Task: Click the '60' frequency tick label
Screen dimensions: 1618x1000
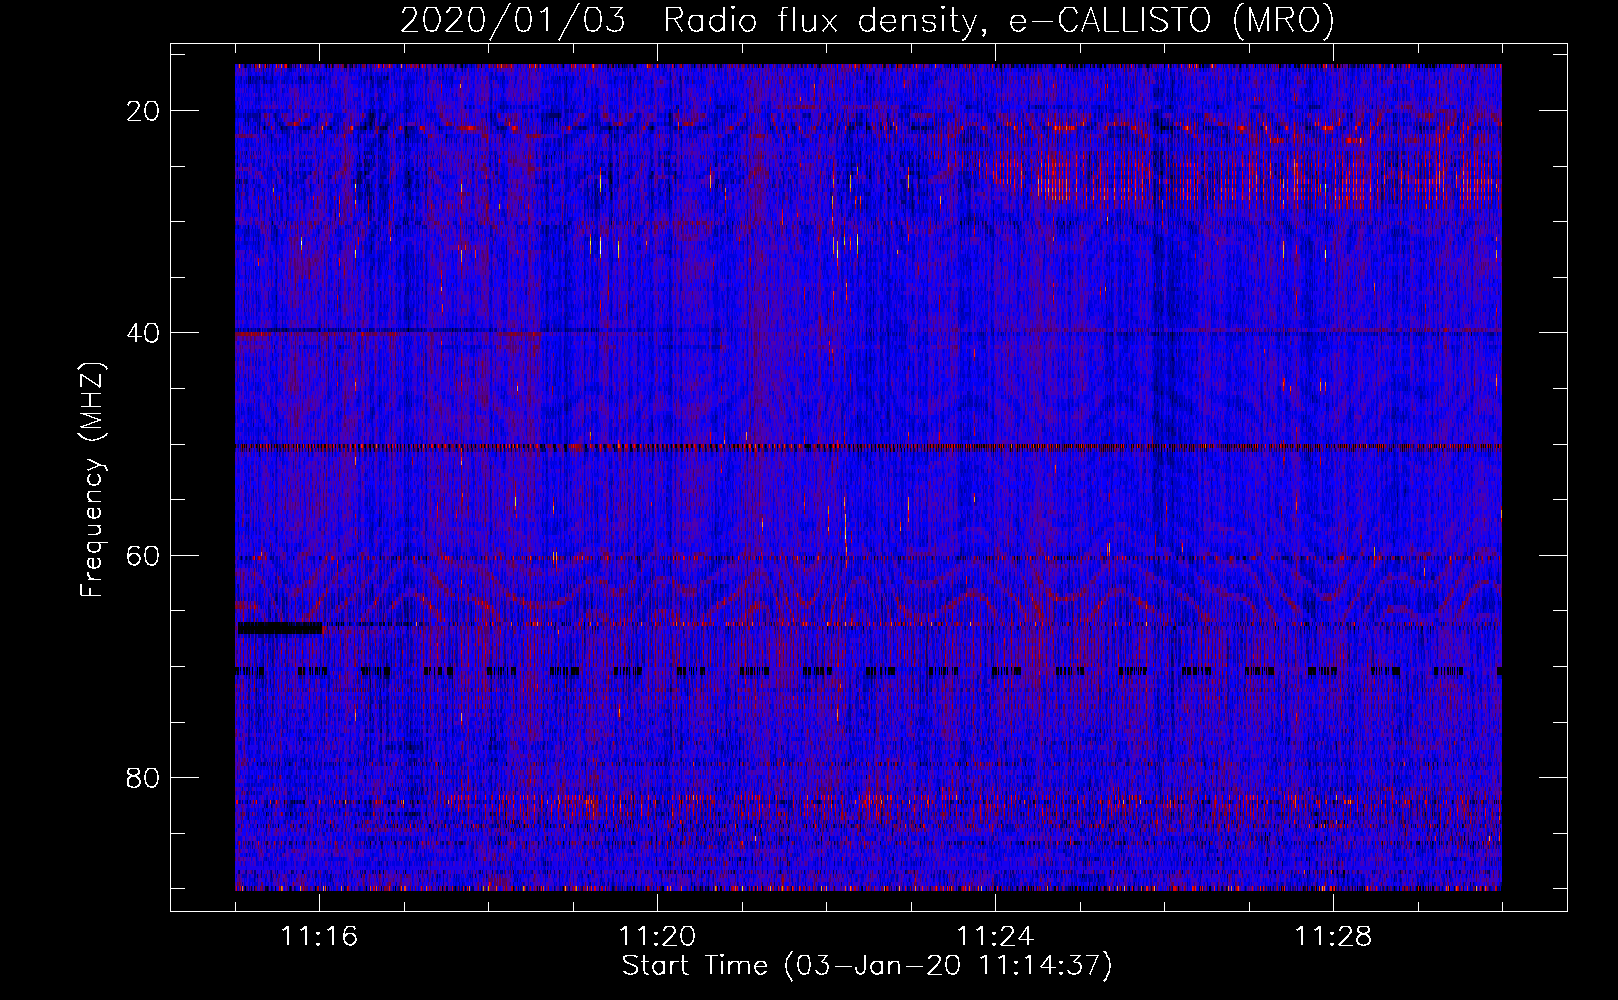Action: coord(143,555)
